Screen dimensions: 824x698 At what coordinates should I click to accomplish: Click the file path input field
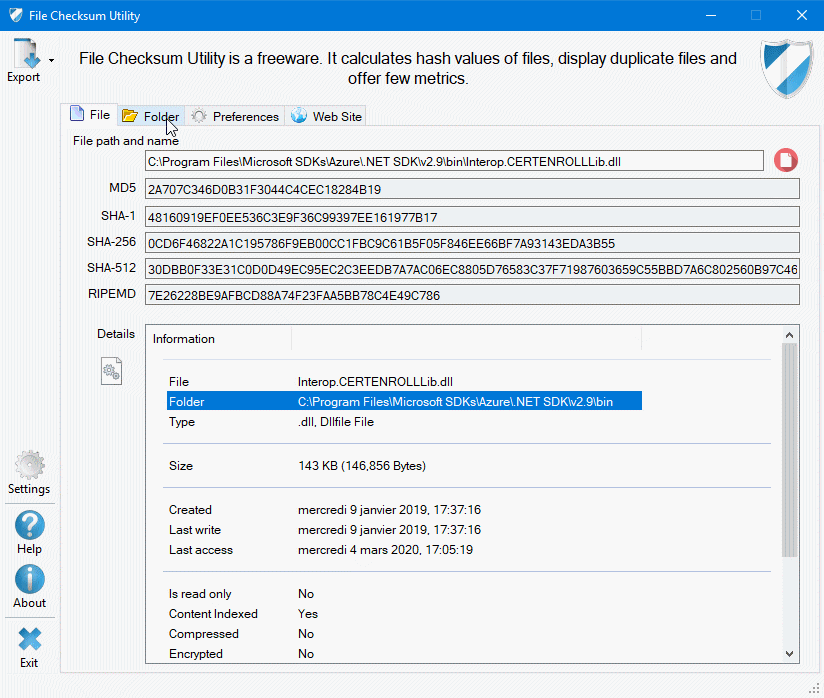(455, 160)
